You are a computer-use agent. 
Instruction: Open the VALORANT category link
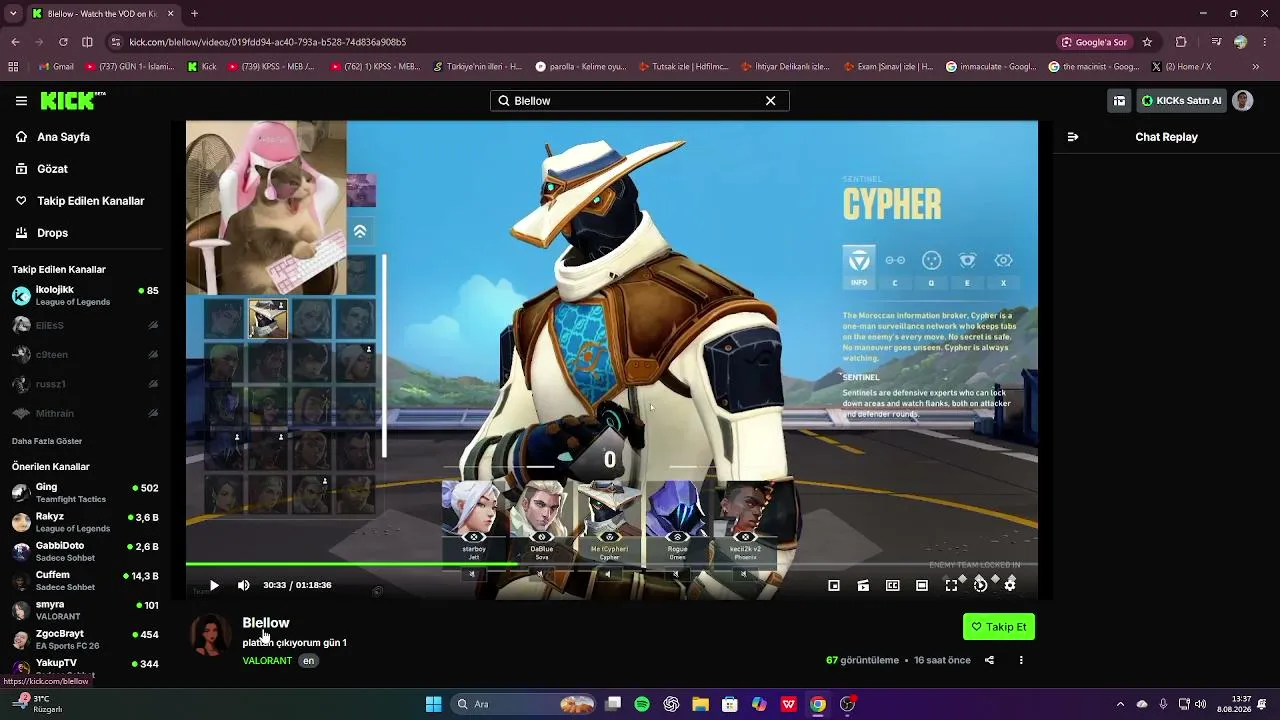[267, 661]
